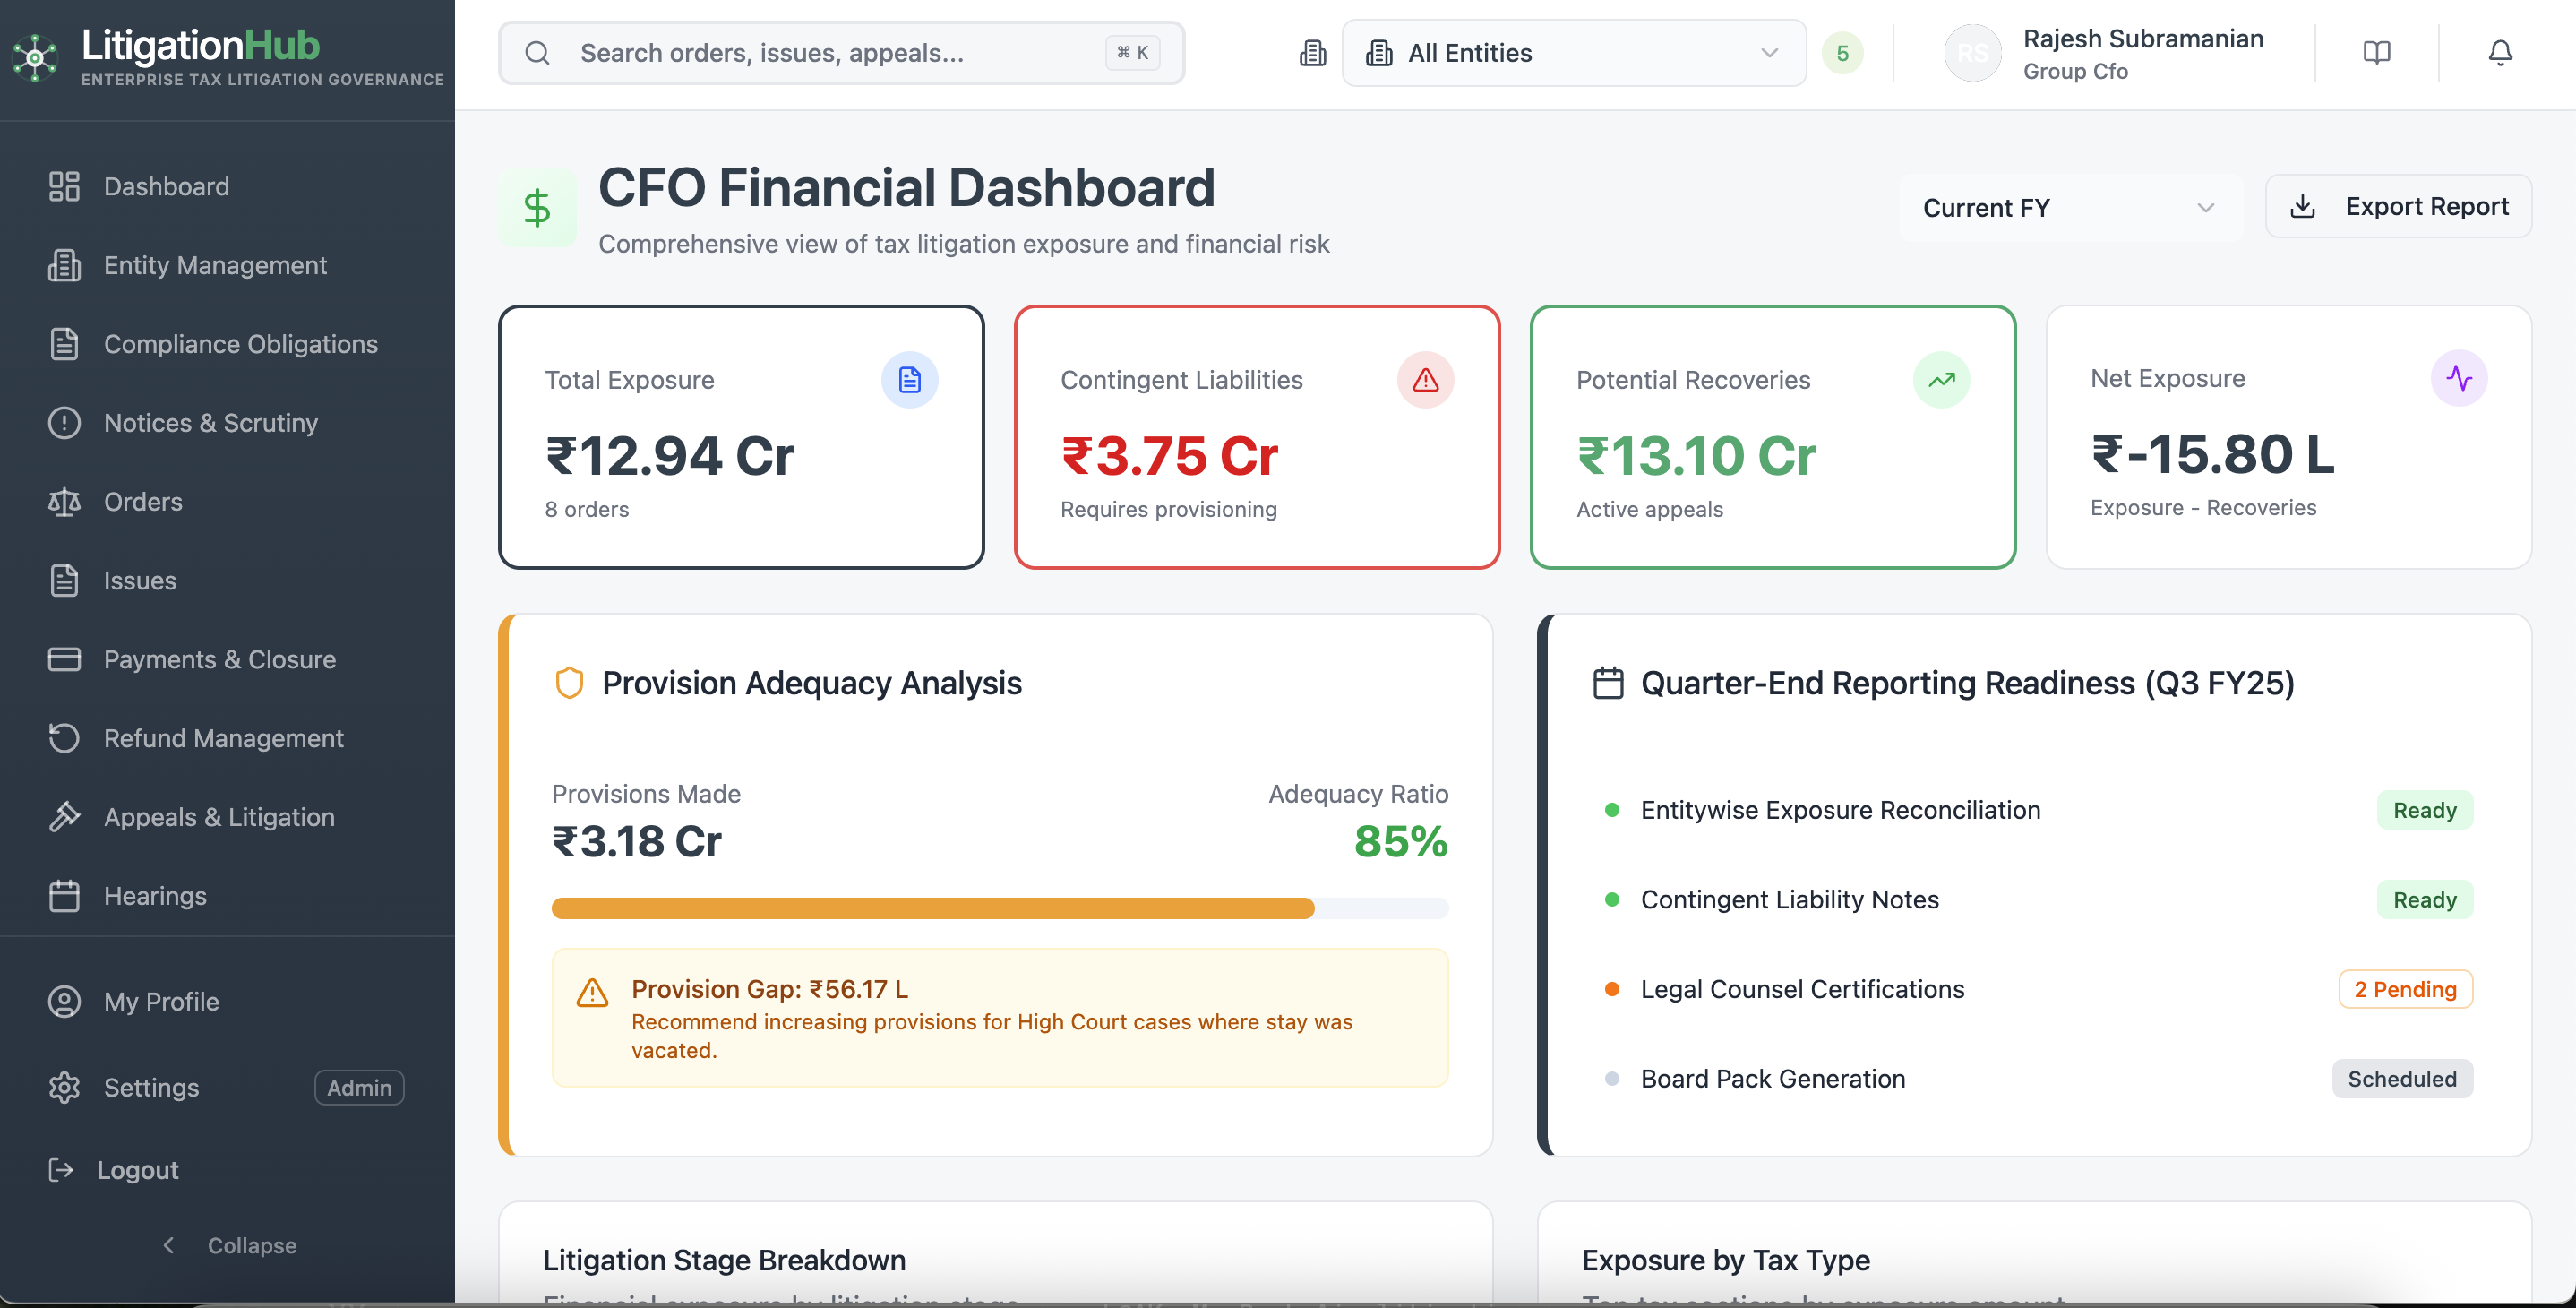Click the ⌘K shortcut badge
Viewport: 2576px width, 1308px height.
tap(1132, 53)
